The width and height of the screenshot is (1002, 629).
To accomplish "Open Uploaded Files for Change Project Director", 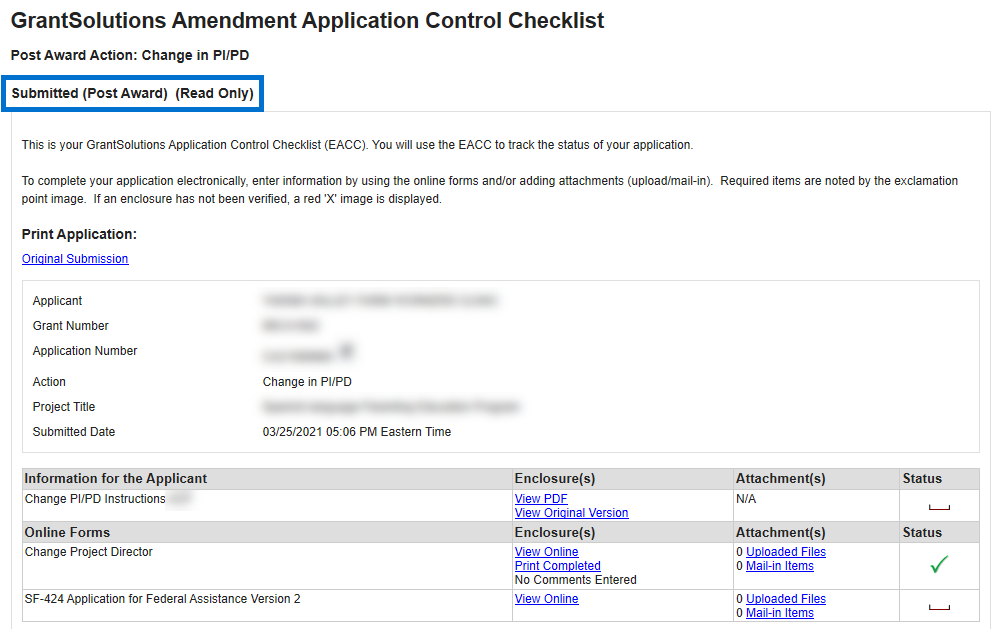I will [x=786, y=552].
